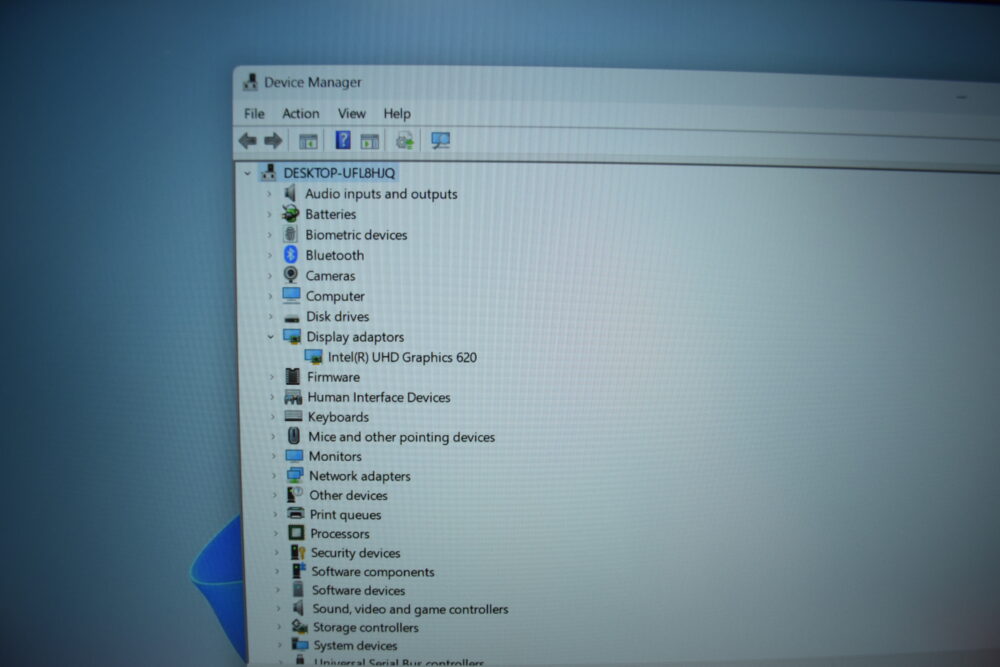This screenshot has width=1000, height=667.
Task: Select the Print queues label
Action: (x=345, y=515)
